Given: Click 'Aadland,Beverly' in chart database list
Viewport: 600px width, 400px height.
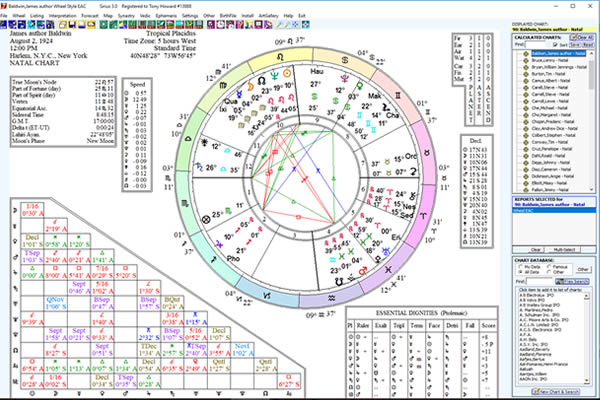Looking at the screenshot, I should pos(536,349).
